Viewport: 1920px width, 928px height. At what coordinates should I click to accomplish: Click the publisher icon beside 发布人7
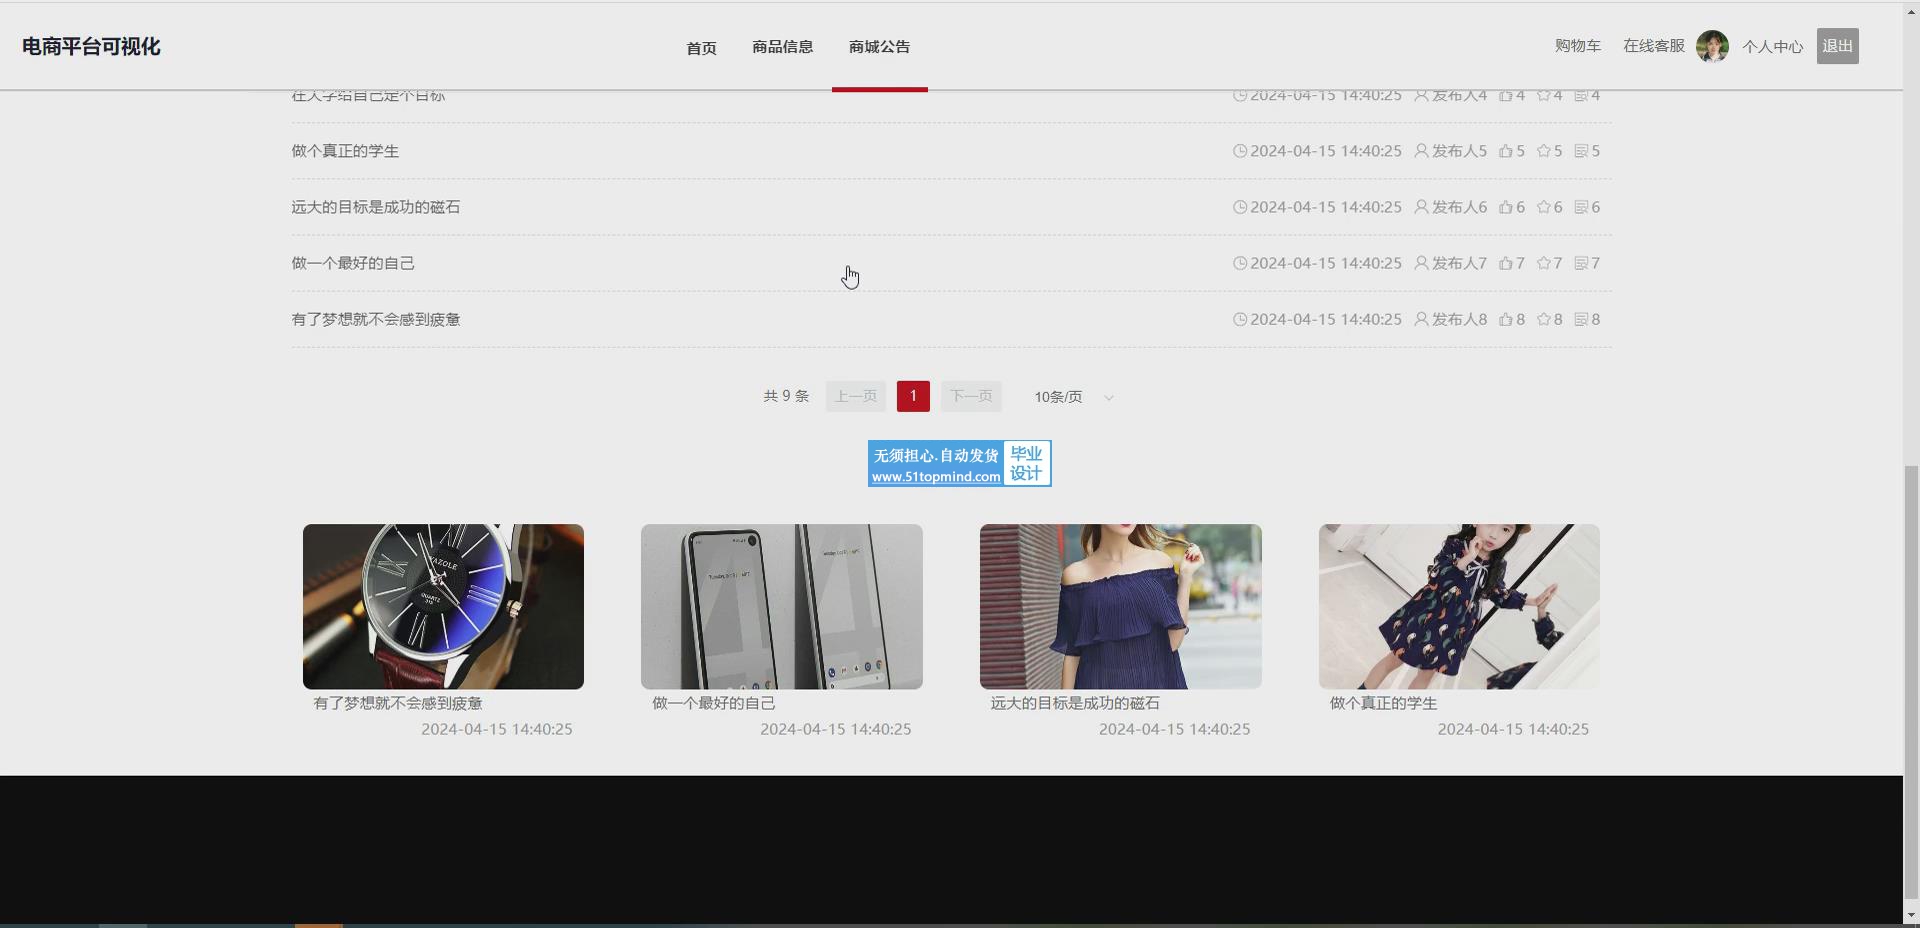tap(1421, 263)
